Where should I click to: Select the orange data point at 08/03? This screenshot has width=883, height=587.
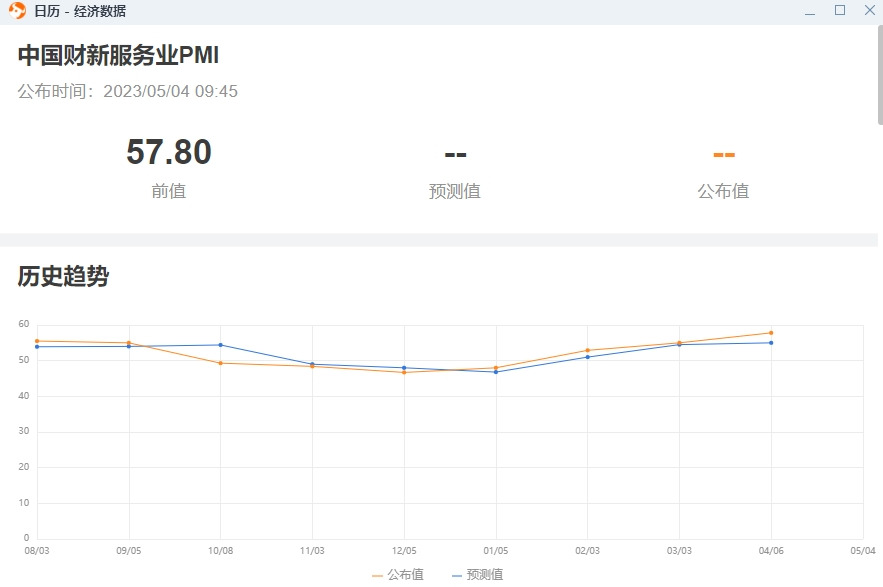click(37, 341)
